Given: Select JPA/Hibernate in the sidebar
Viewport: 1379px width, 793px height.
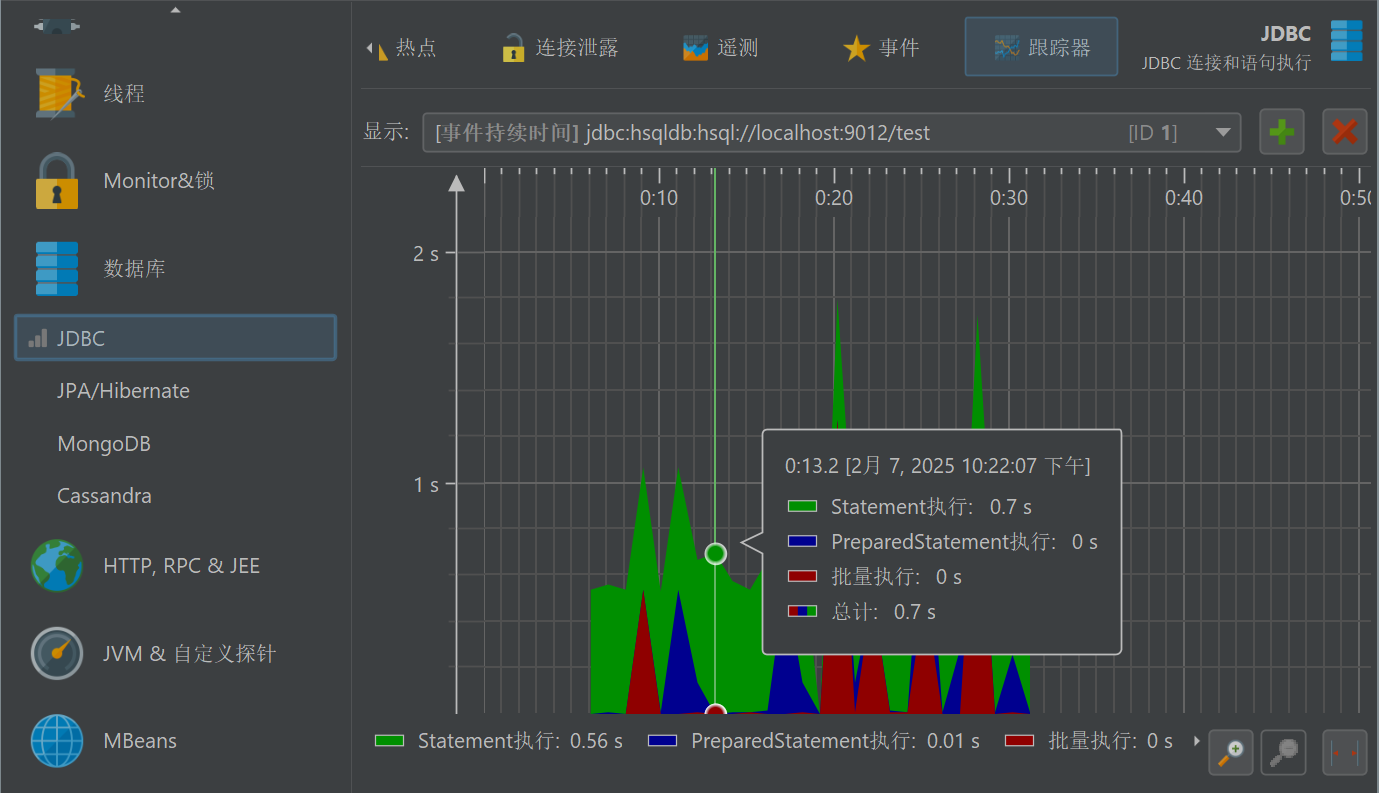Looking at the screenshot, I should pyautogui.click(x=123, y=391).
